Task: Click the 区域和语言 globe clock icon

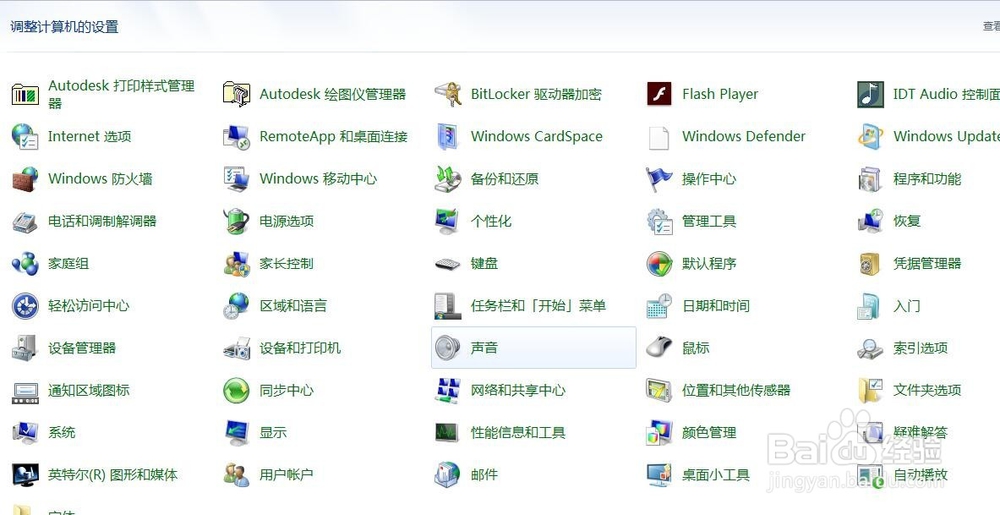Action: (x=237, y=306)
